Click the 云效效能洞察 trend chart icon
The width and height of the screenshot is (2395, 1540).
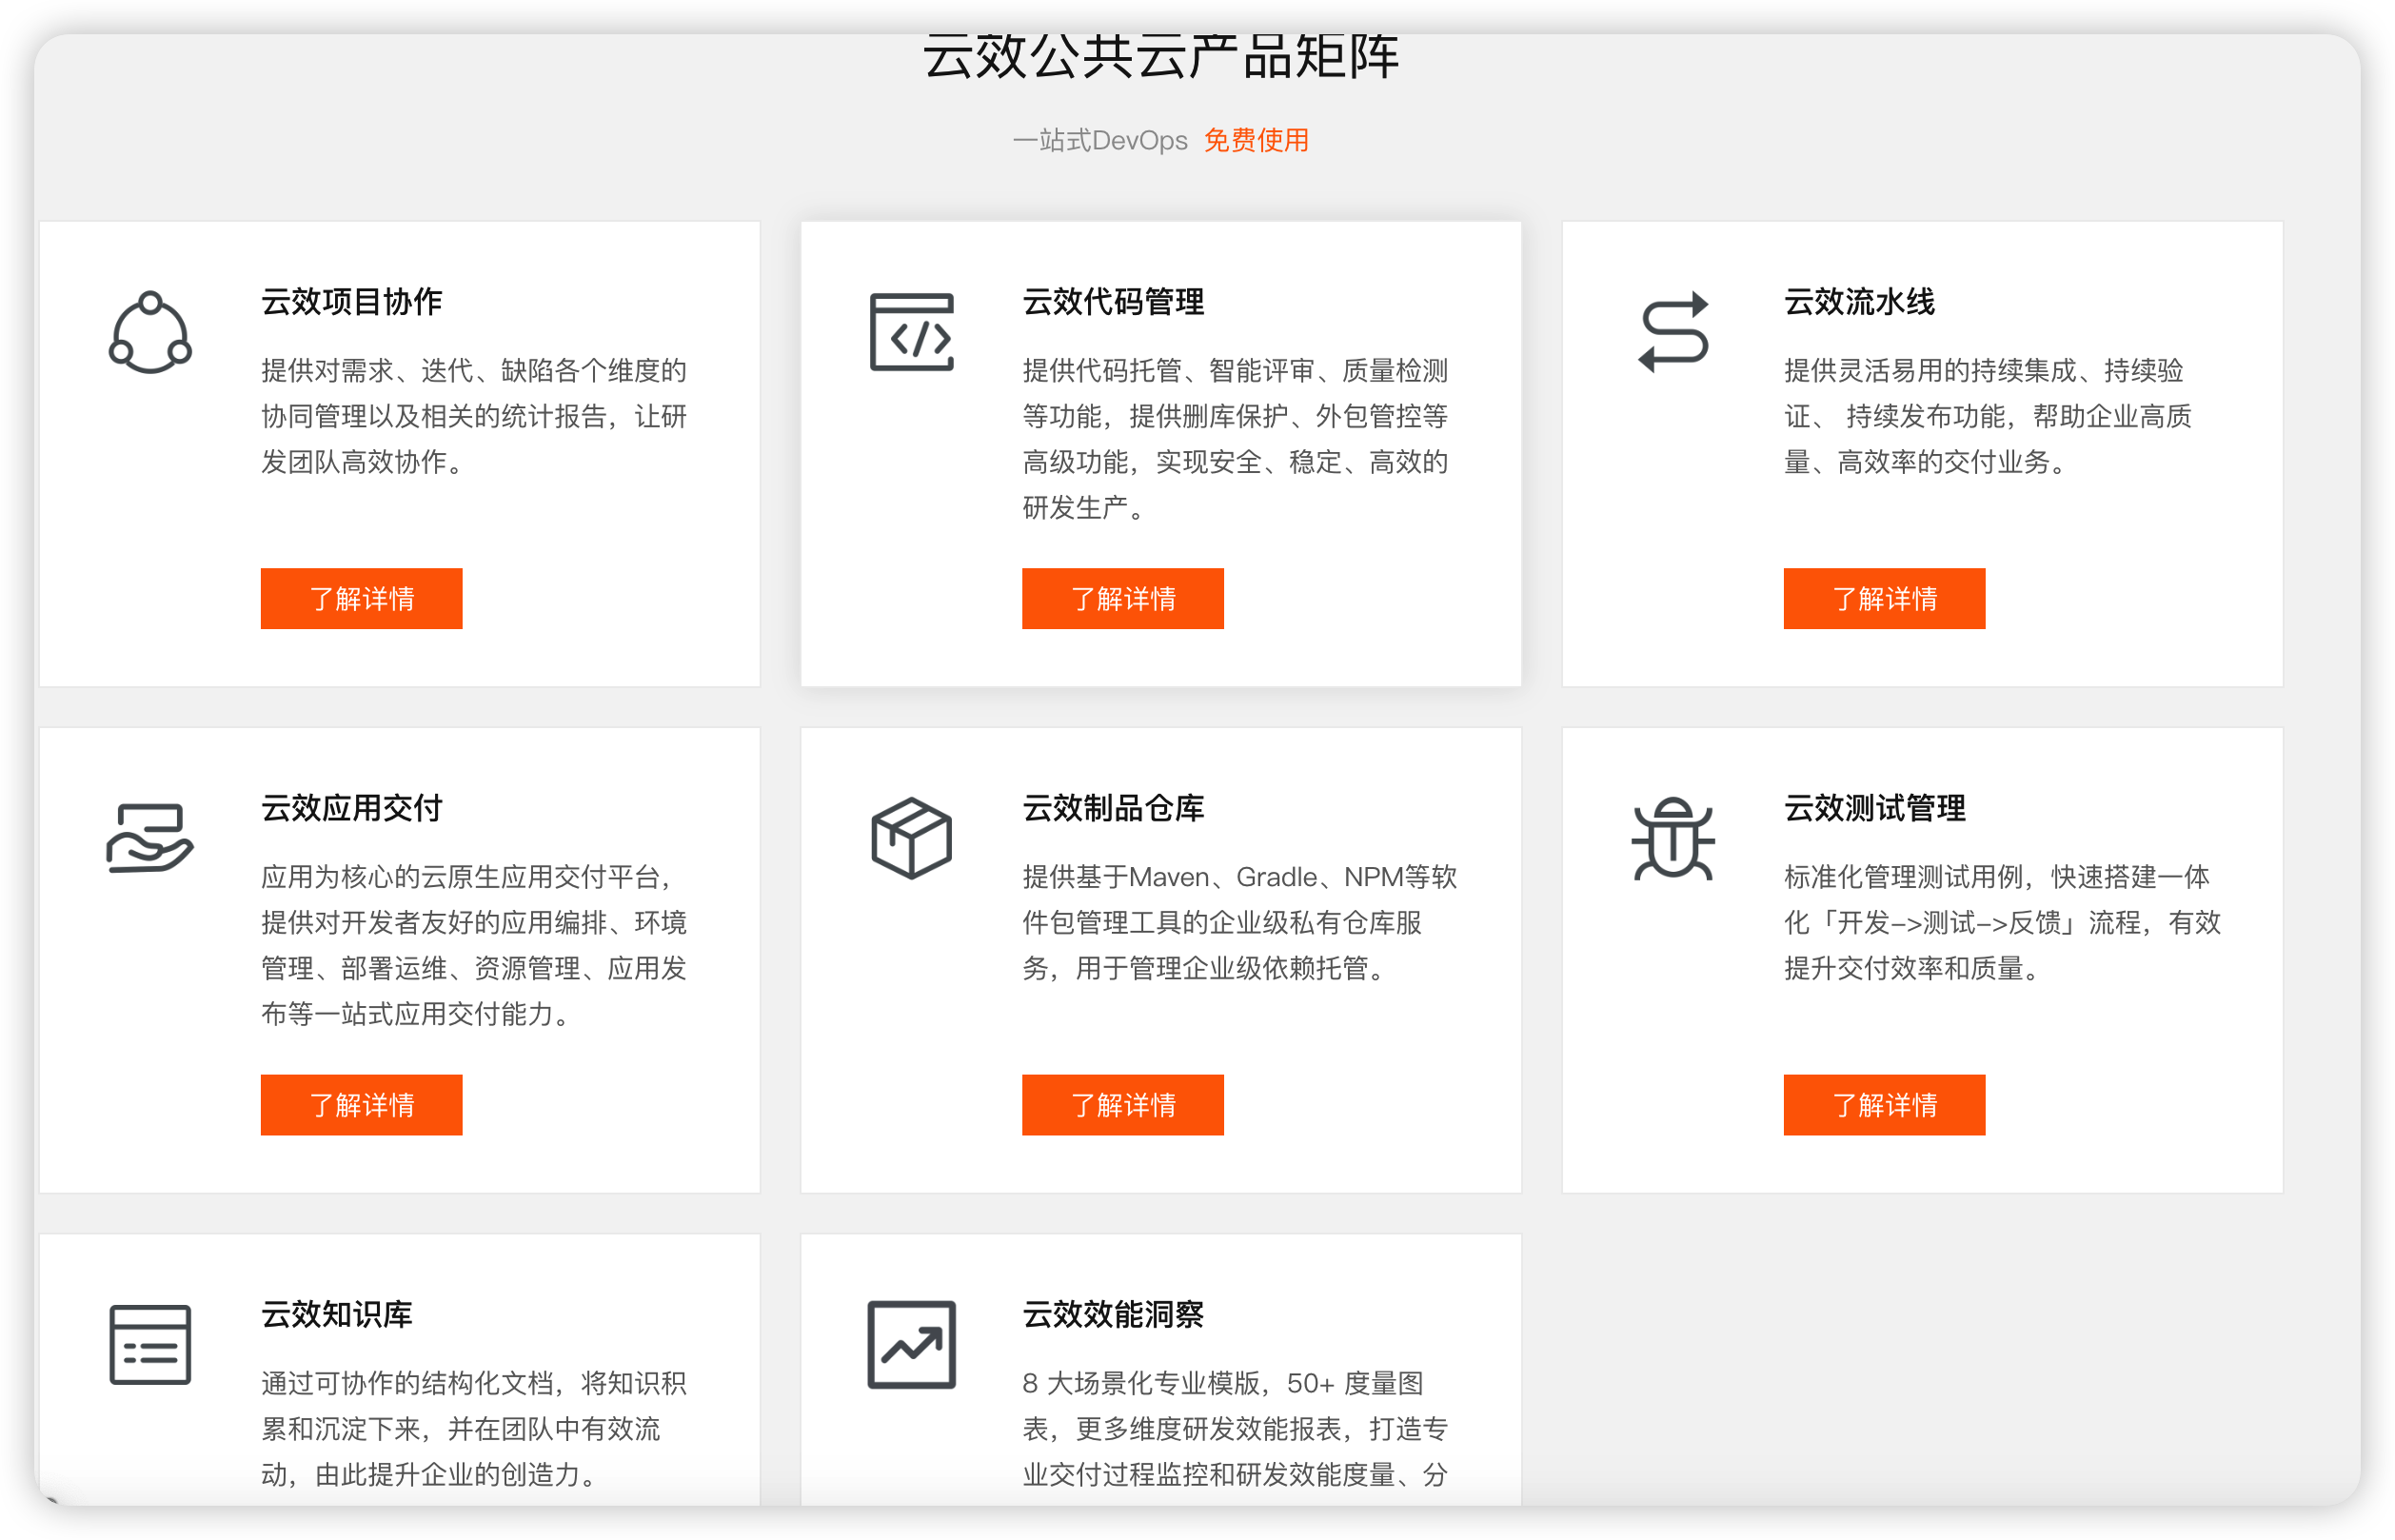tap(911, 1344)
